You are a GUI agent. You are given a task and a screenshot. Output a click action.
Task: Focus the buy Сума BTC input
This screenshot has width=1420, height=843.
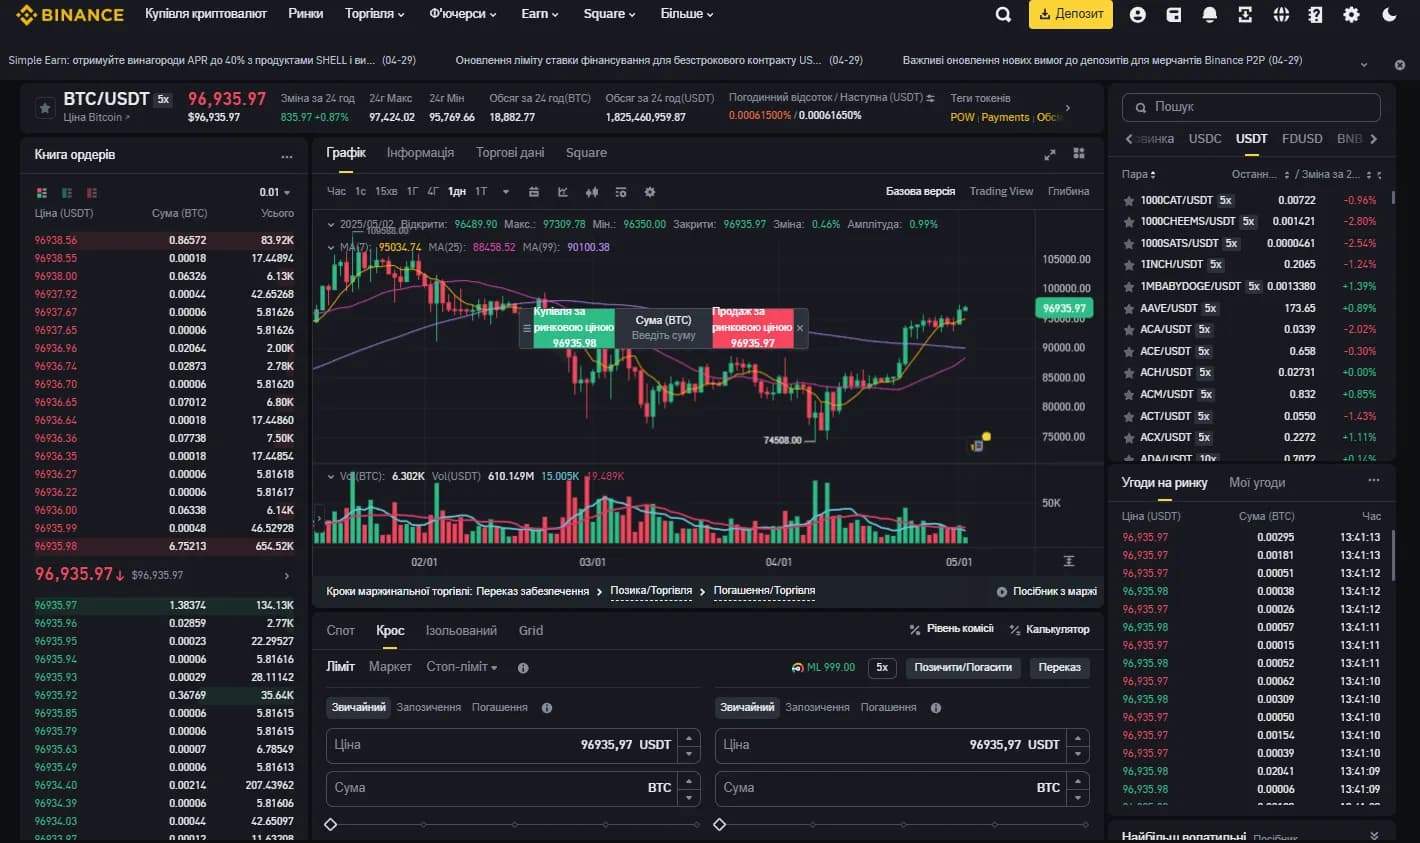tap(513, 788)
